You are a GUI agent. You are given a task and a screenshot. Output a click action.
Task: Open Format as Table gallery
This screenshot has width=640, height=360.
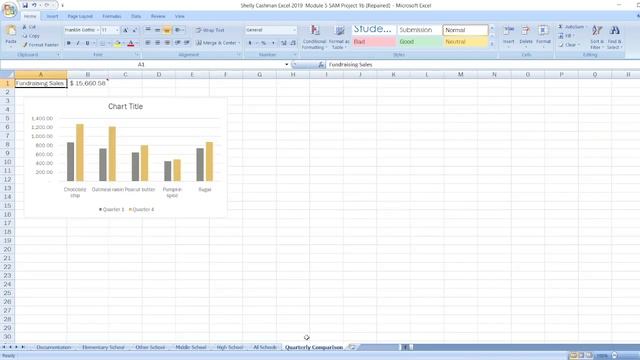click(339, 37)
